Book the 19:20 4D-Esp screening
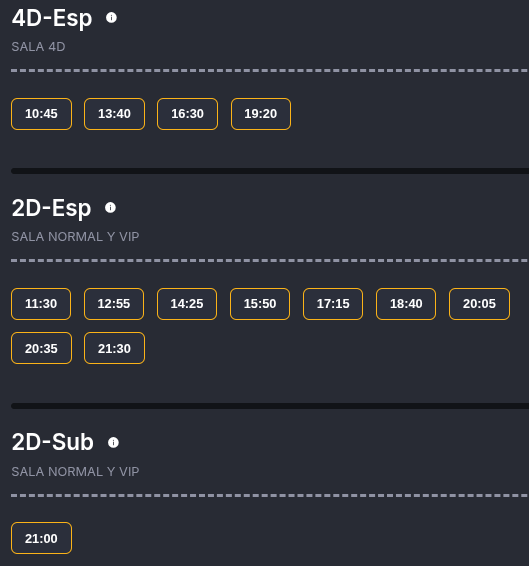 pyautogui.click(x=261, y=114)
